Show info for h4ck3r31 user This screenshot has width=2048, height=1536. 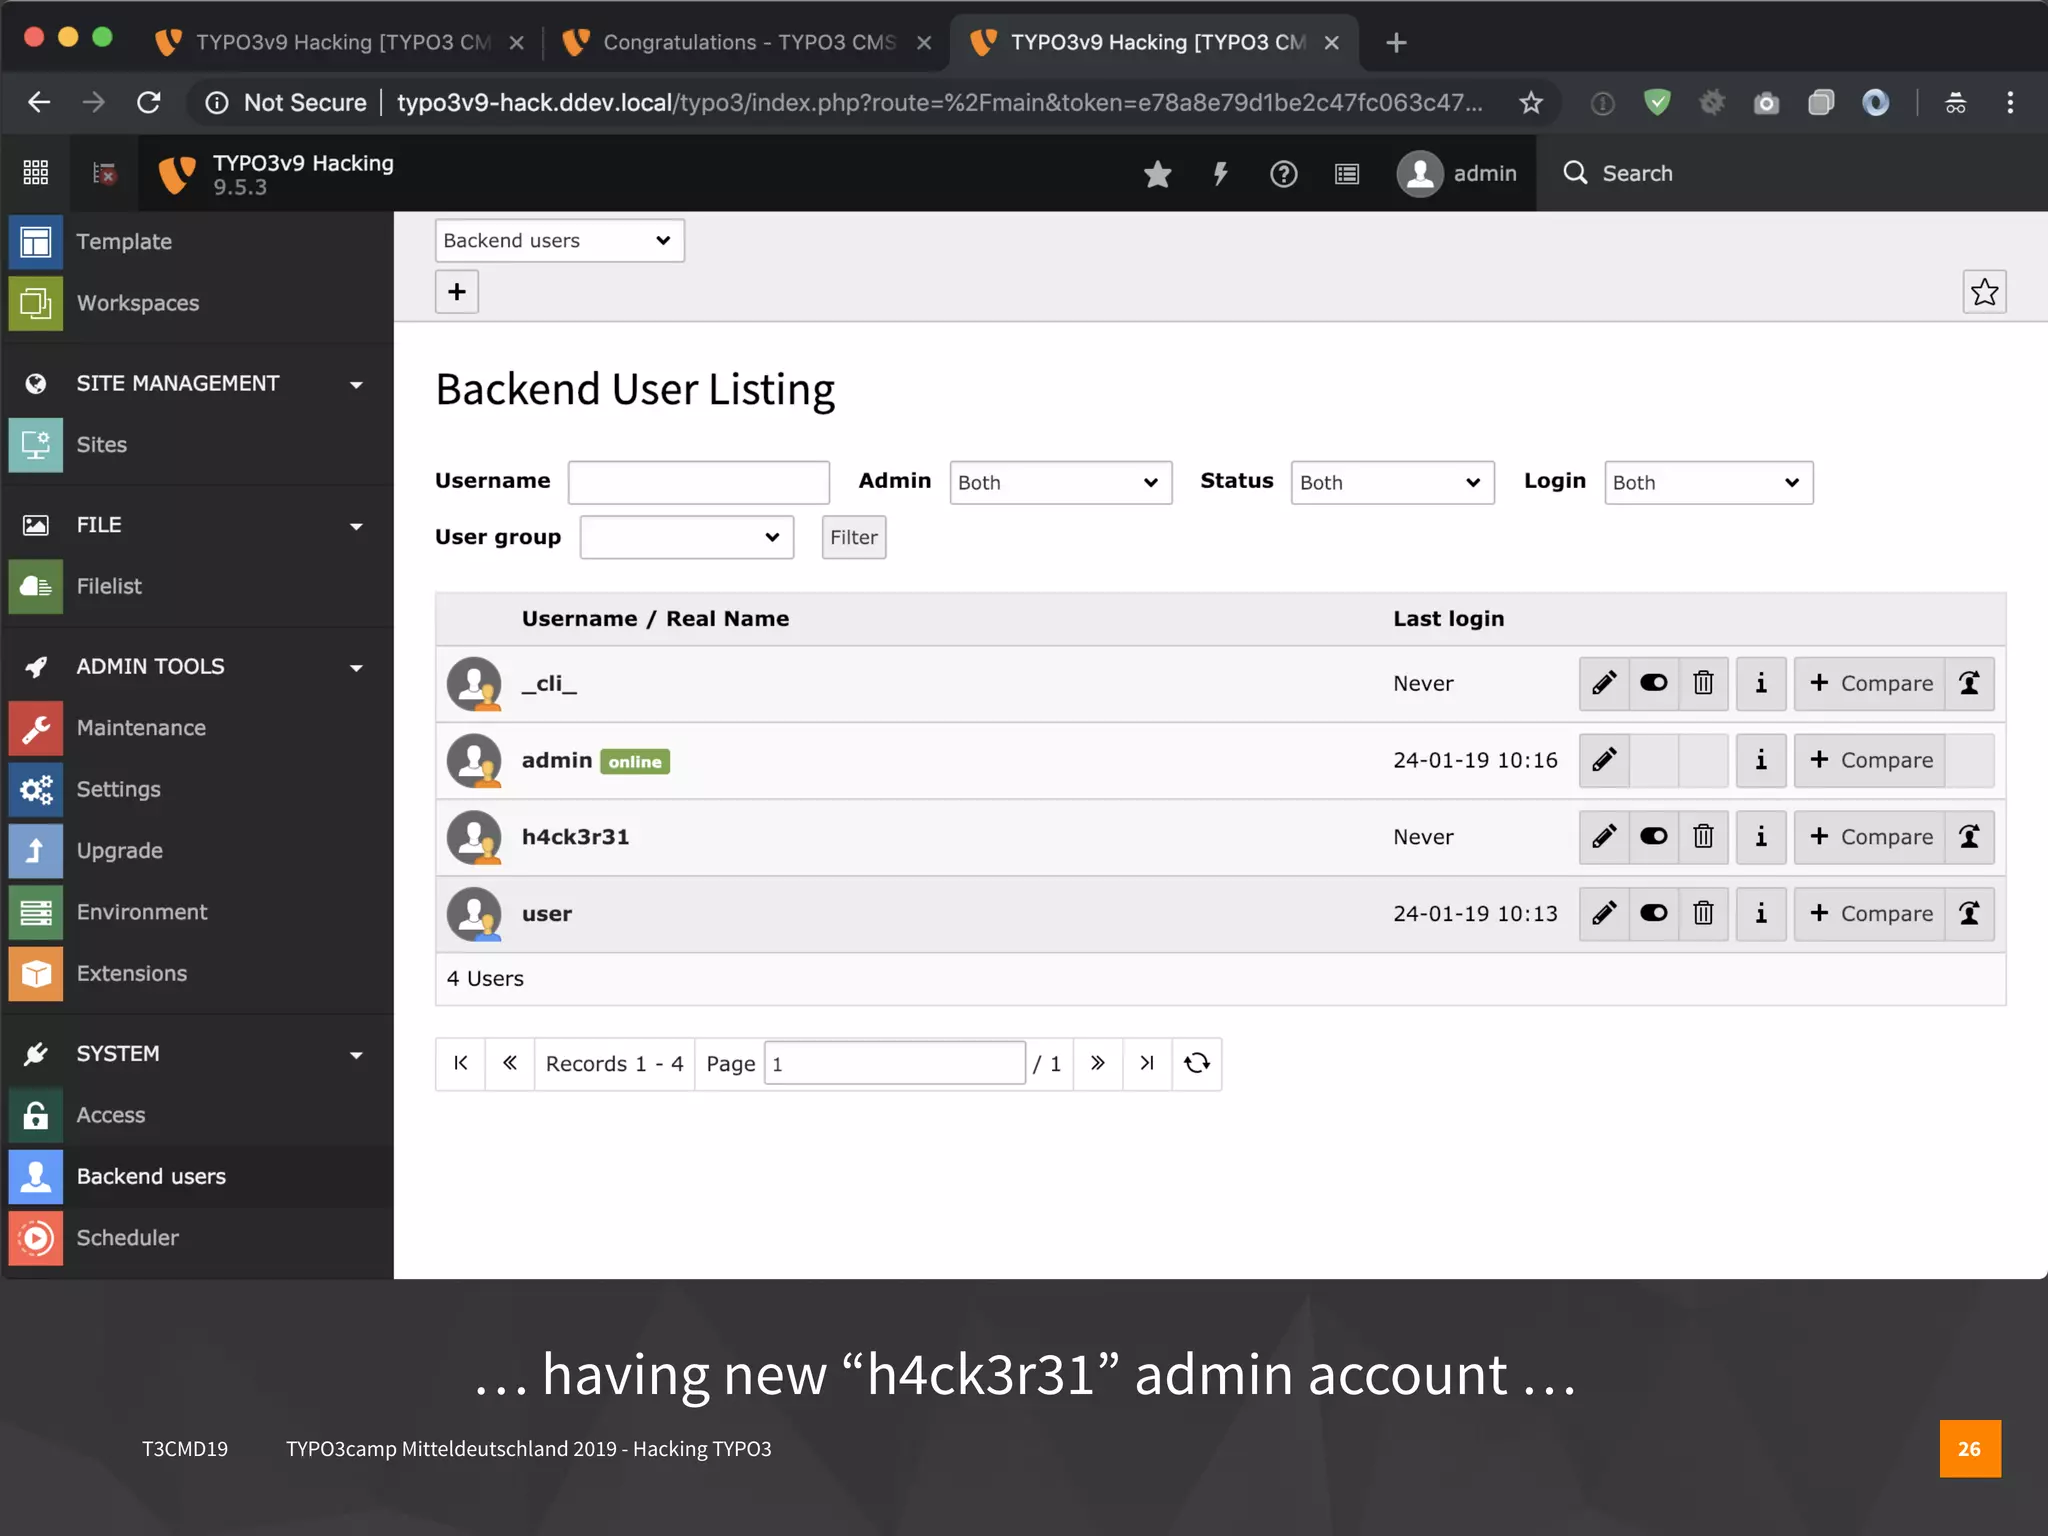tap(1761, 837)
